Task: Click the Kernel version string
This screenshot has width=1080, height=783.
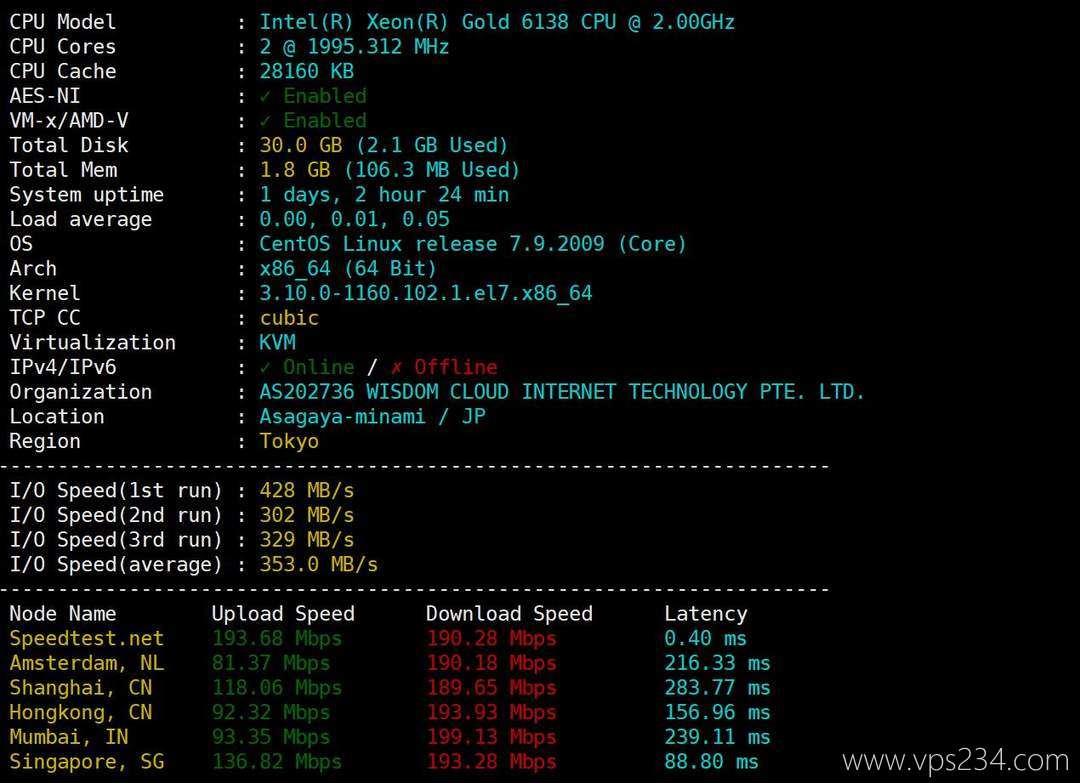Action: pos(426,293)
